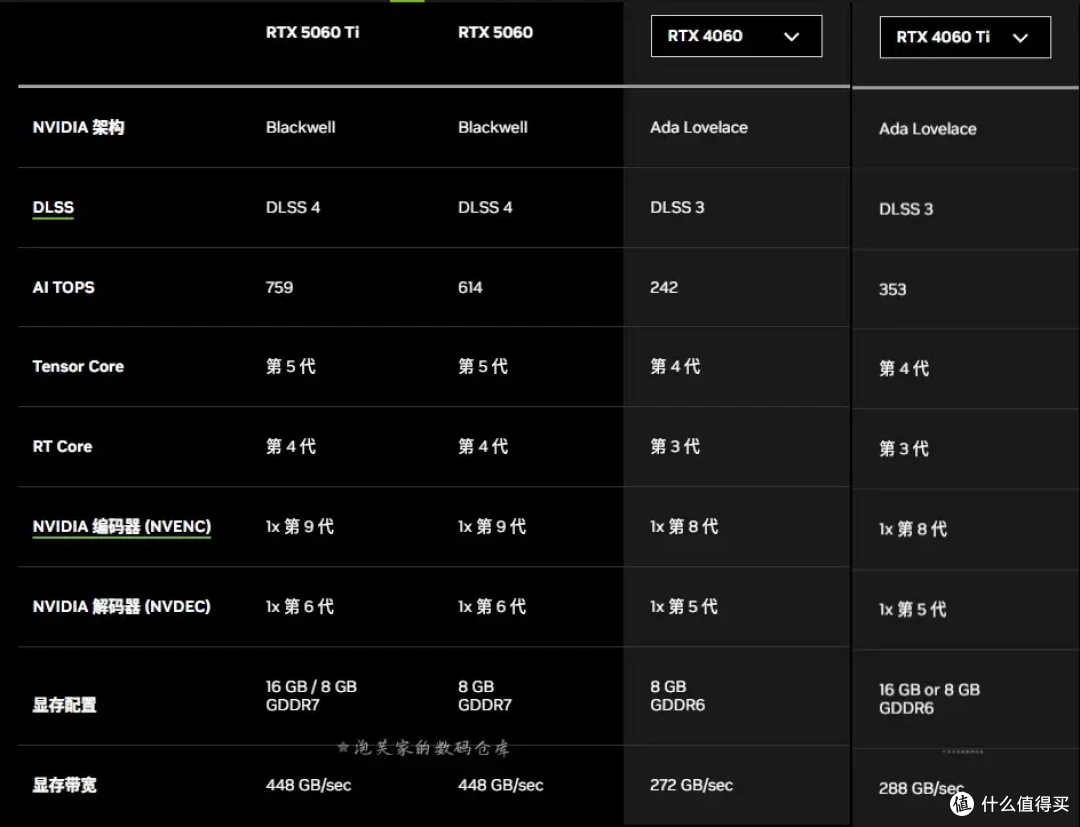Click NVENC 1x 第 8 代 for RTX 4060
The height and width of the screenshot is (827, 1080).
[x=684, y=526]
